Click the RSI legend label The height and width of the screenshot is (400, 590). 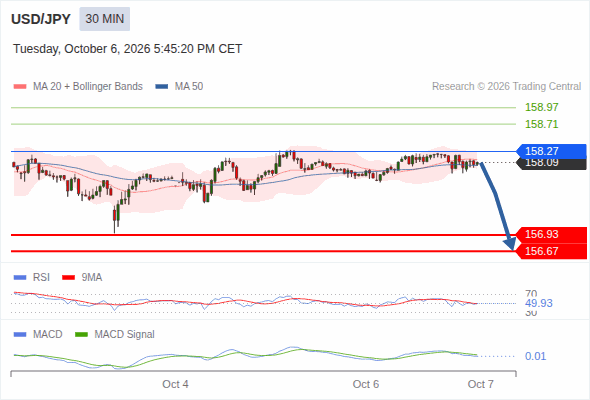pos(41,278)
